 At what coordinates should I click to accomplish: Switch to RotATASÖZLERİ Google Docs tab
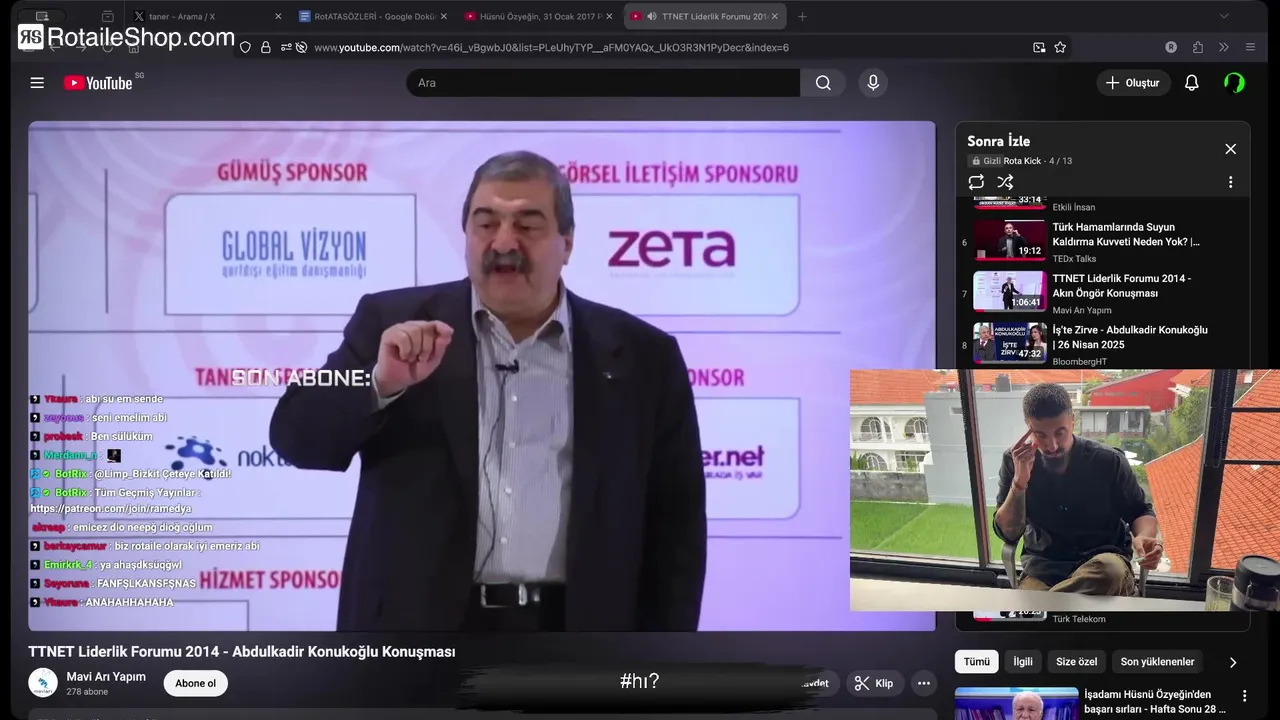coord(372,16)
